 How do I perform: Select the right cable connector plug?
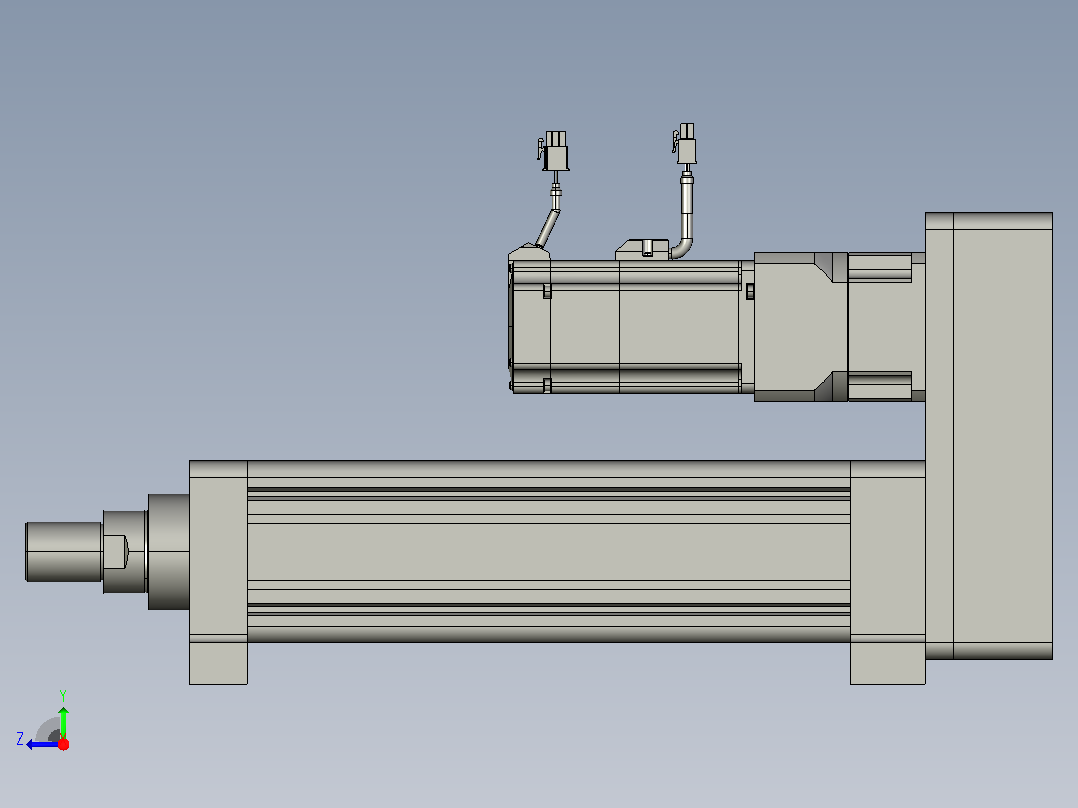point(685,143)
